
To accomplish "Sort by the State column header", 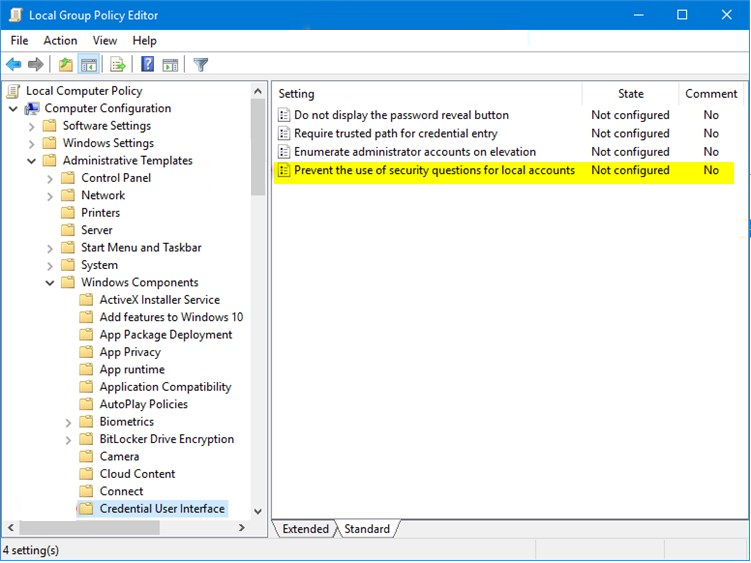I will (x=630, y=94).
